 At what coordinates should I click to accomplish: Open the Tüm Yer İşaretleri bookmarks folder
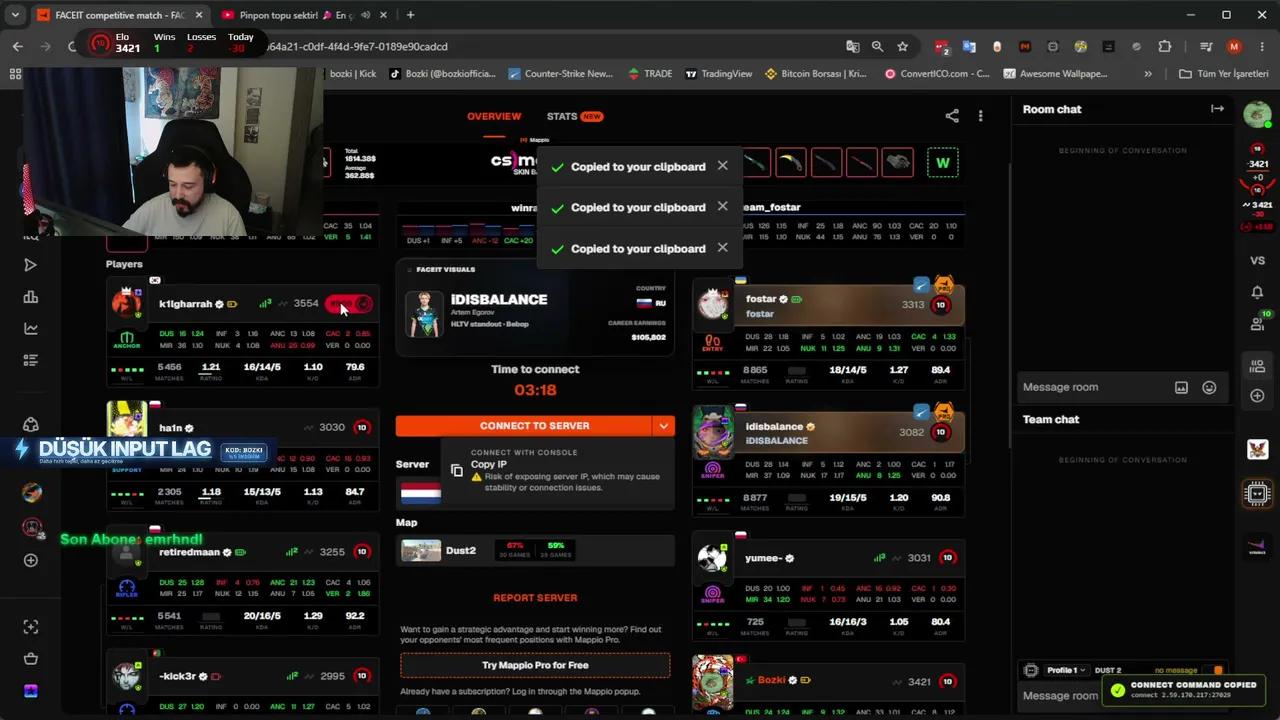pyautogui.click(x=1223, y=73)
